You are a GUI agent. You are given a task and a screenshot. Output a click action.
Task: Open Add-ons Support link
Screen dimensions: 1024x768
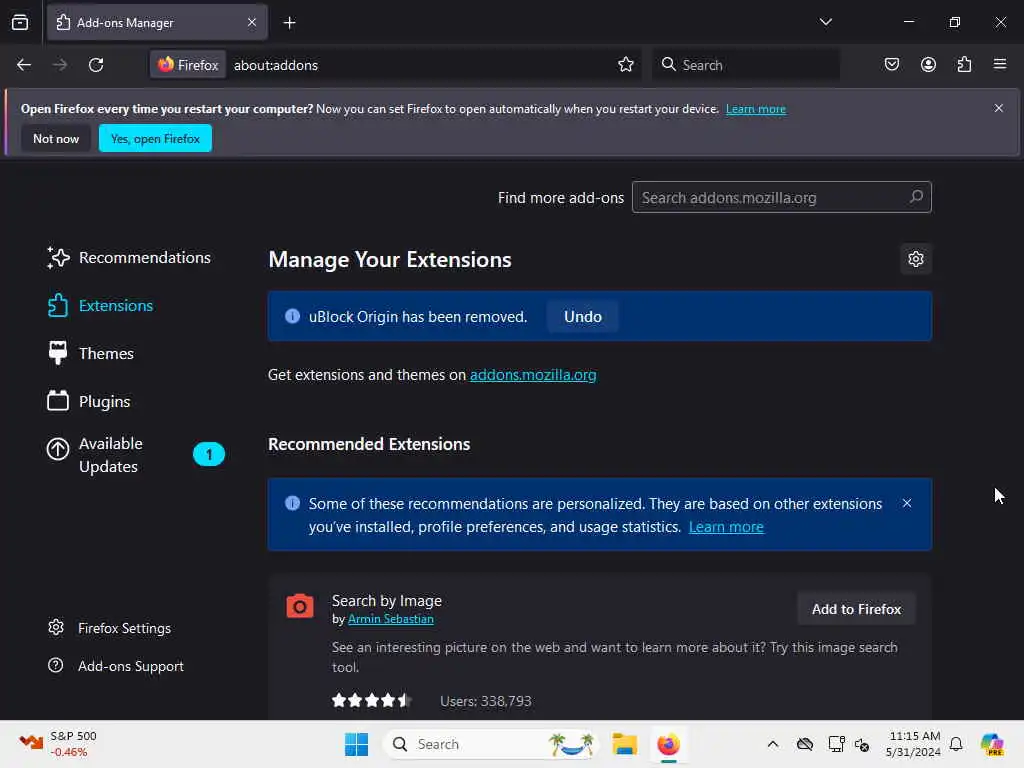tap(116, 666)
